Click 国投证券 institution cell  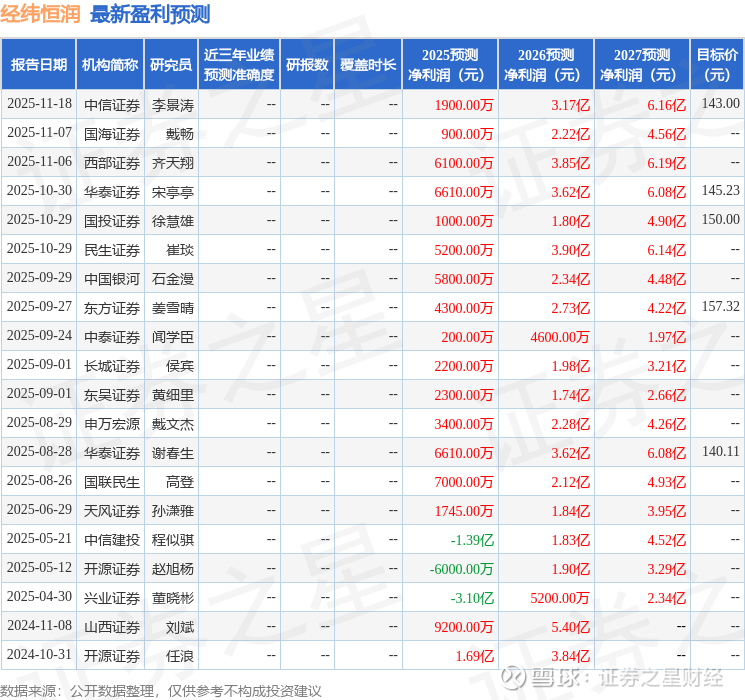point(112,221)
